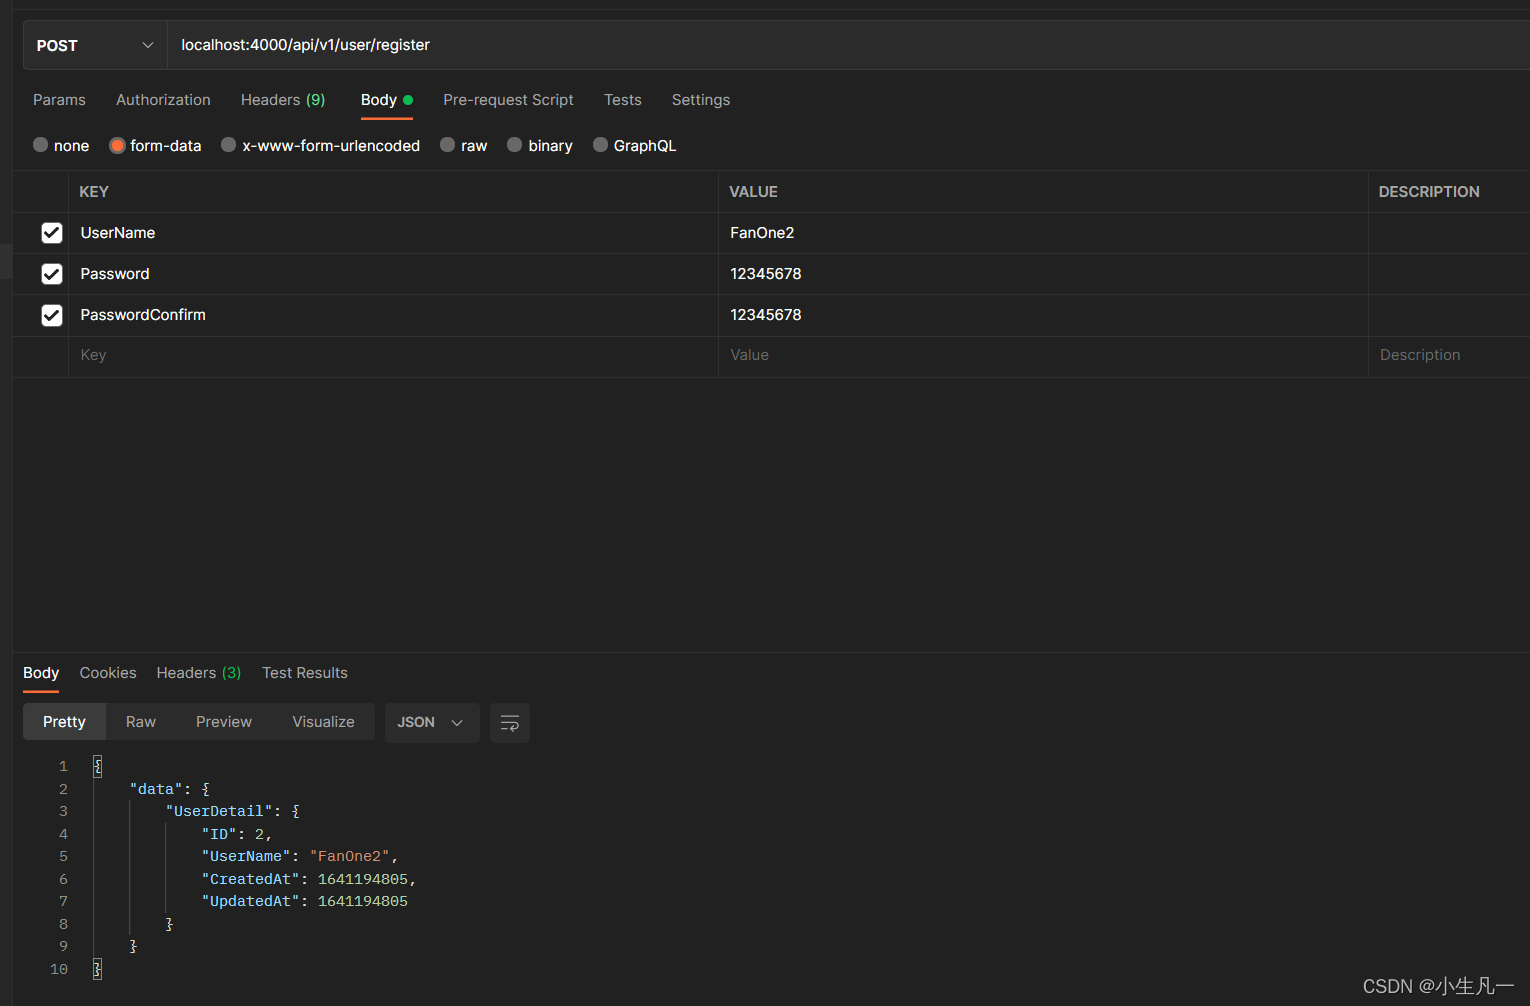The height and width of the screenshot is (1006, 1530).
Task: Switch to Pretty response view
Action: click(64, 722)
